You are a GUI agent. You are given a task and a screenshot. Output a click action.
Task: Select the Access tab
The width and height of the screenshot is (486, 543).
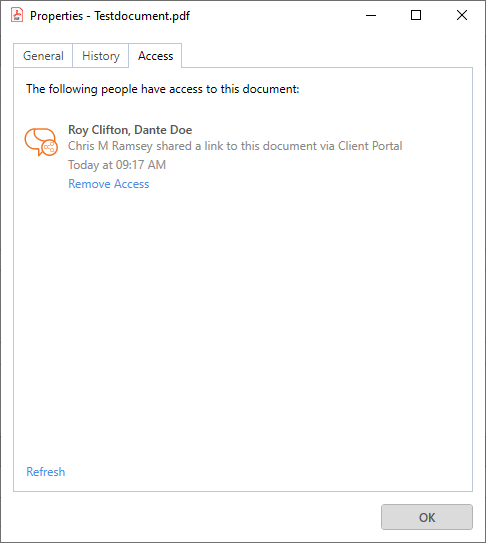click(155, 56)
